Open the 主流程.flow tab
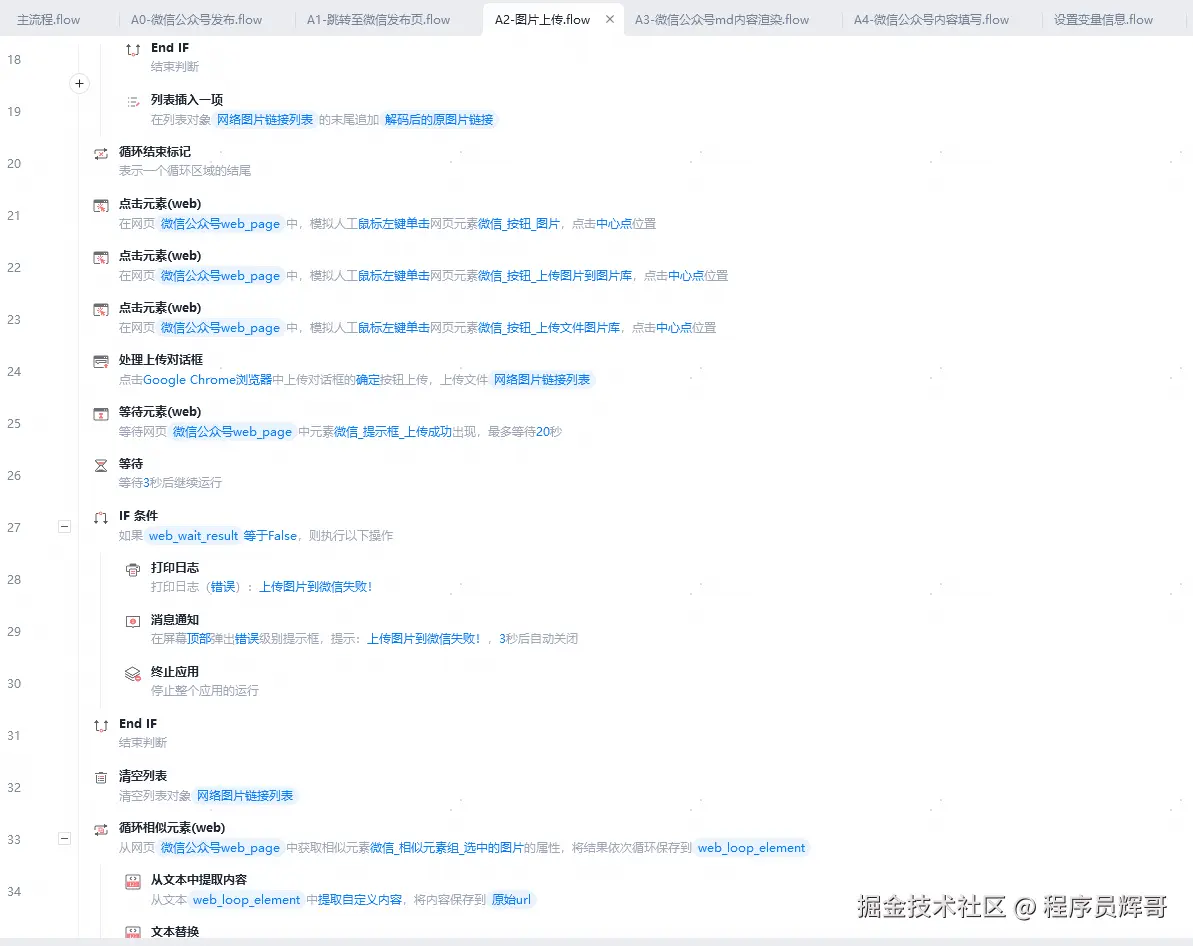Image resolution: width=1193 pixels, height=946 pixels. click(49, 20)
